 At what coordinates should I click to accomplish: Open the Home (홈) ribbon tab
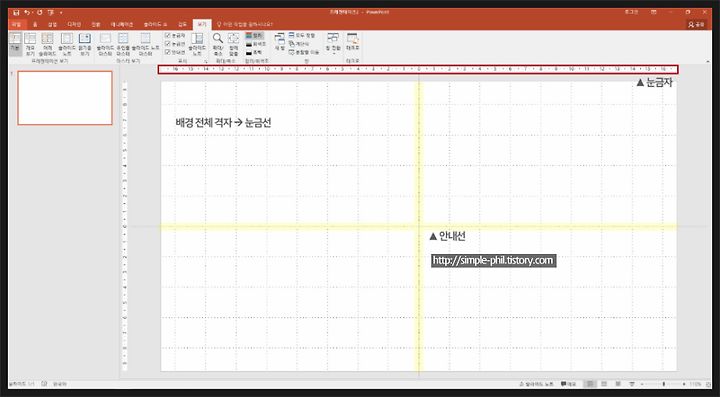pos(35,24)
